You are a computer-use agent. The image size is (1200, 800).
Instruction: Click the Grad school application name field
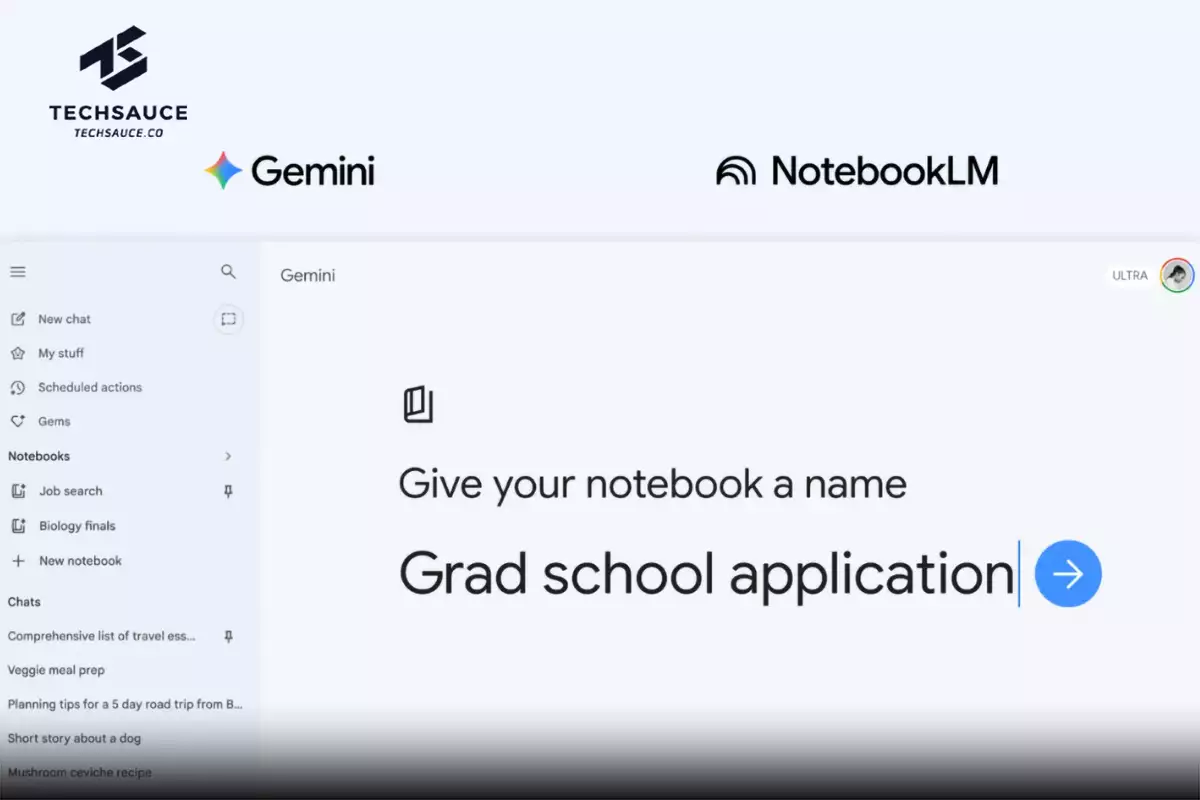(707, 575)
